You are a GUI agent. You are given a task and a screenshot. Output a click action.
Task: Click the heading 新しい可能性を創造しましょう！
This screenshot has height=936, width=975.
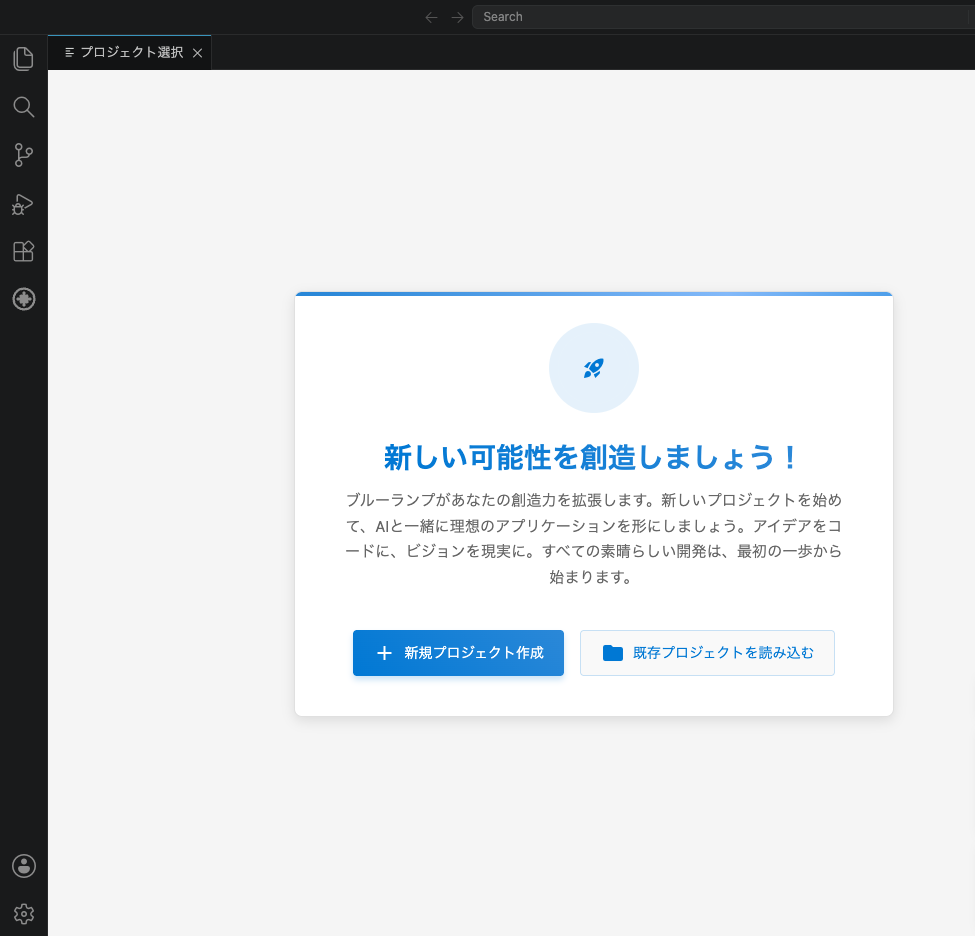tap(591, 457)
